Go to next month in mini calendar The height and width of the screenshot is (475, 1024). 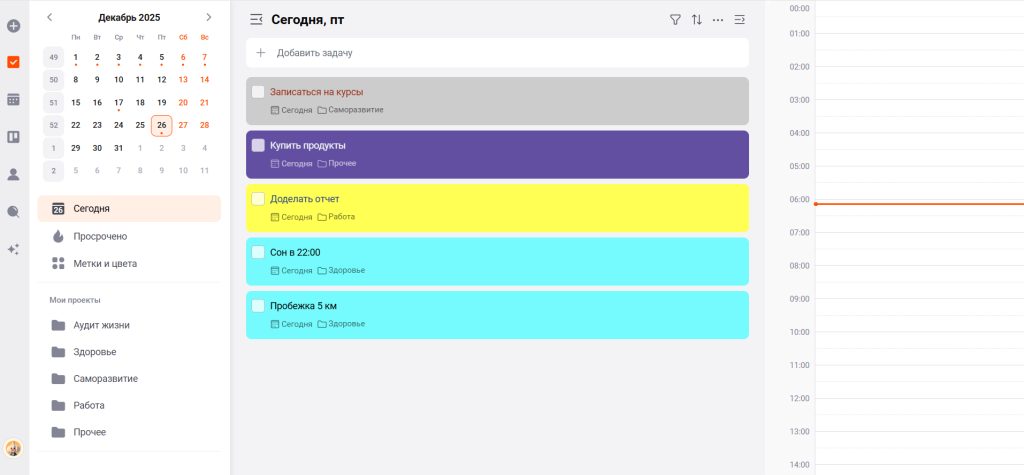[x=208, y=17]
